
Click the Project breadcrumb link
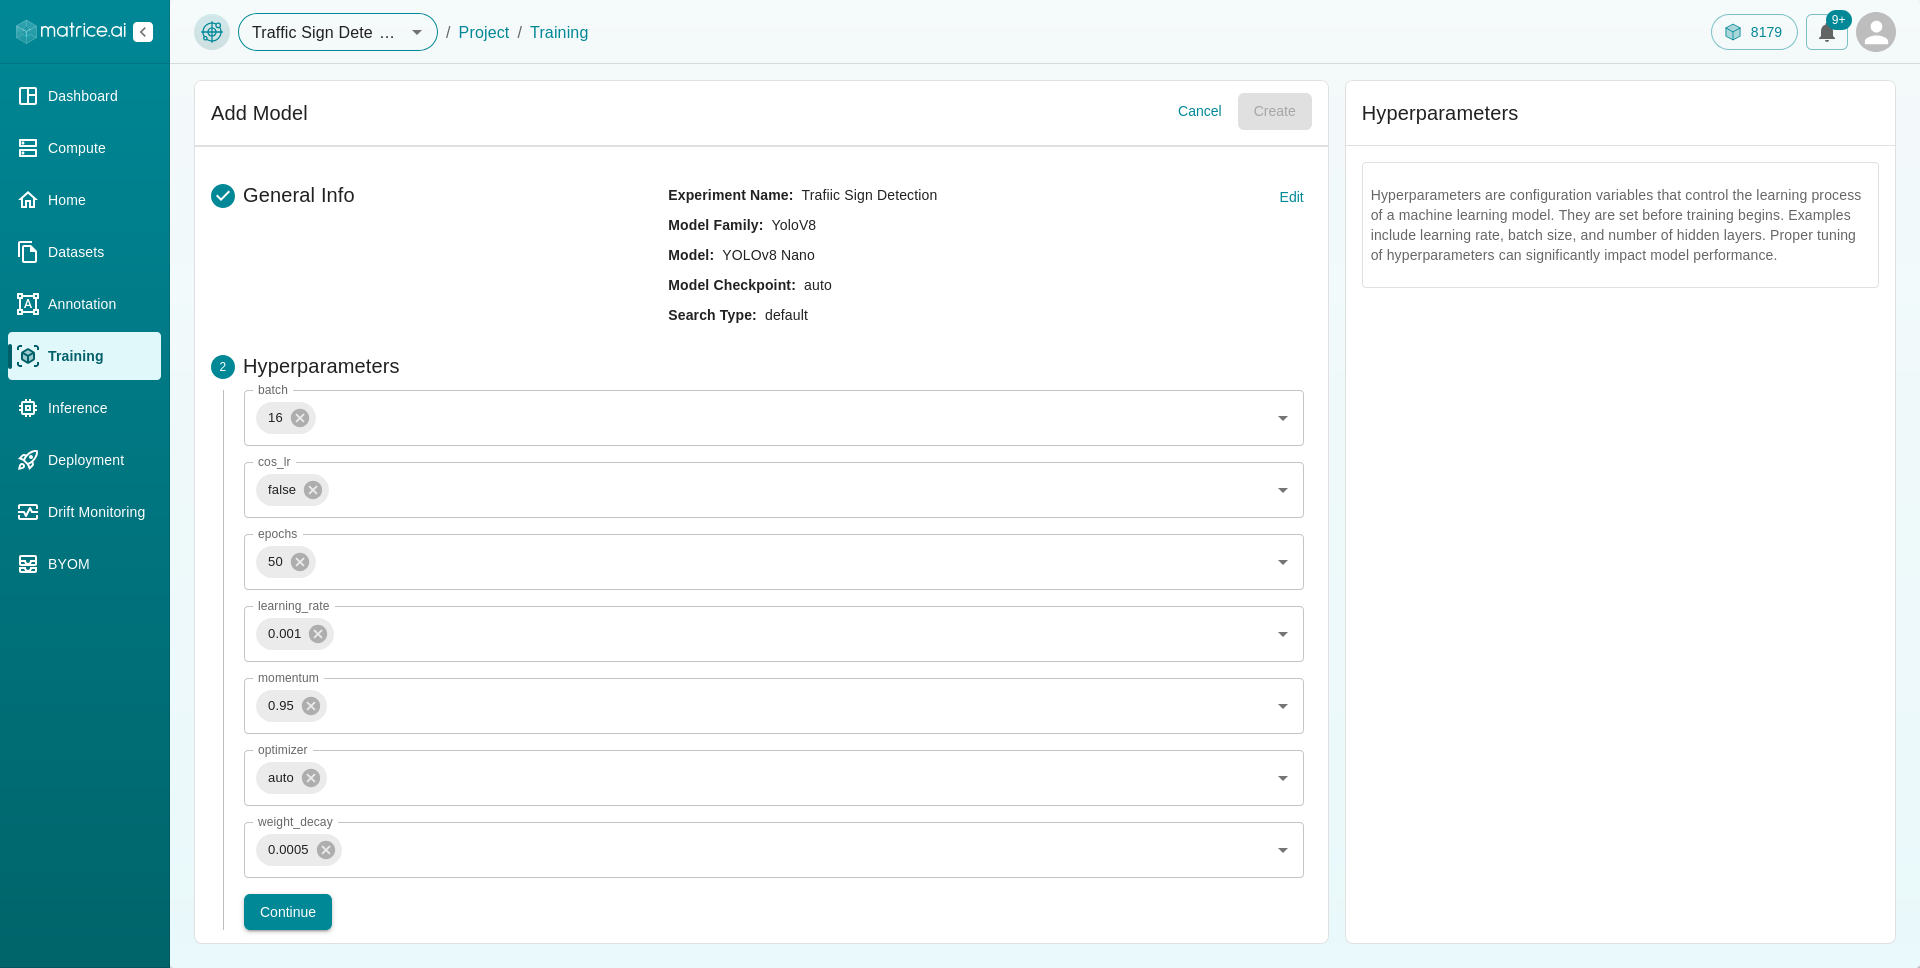484,32
